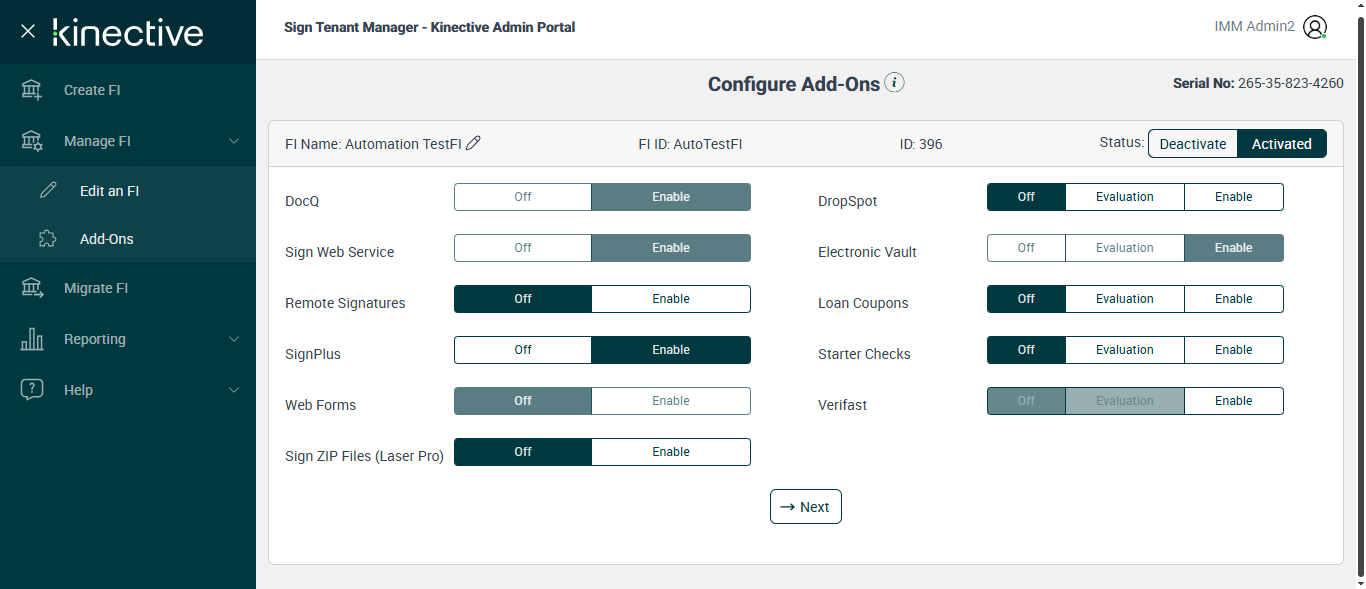Enable Sign ZIP Files (Laser Pro)

point(670,452)
